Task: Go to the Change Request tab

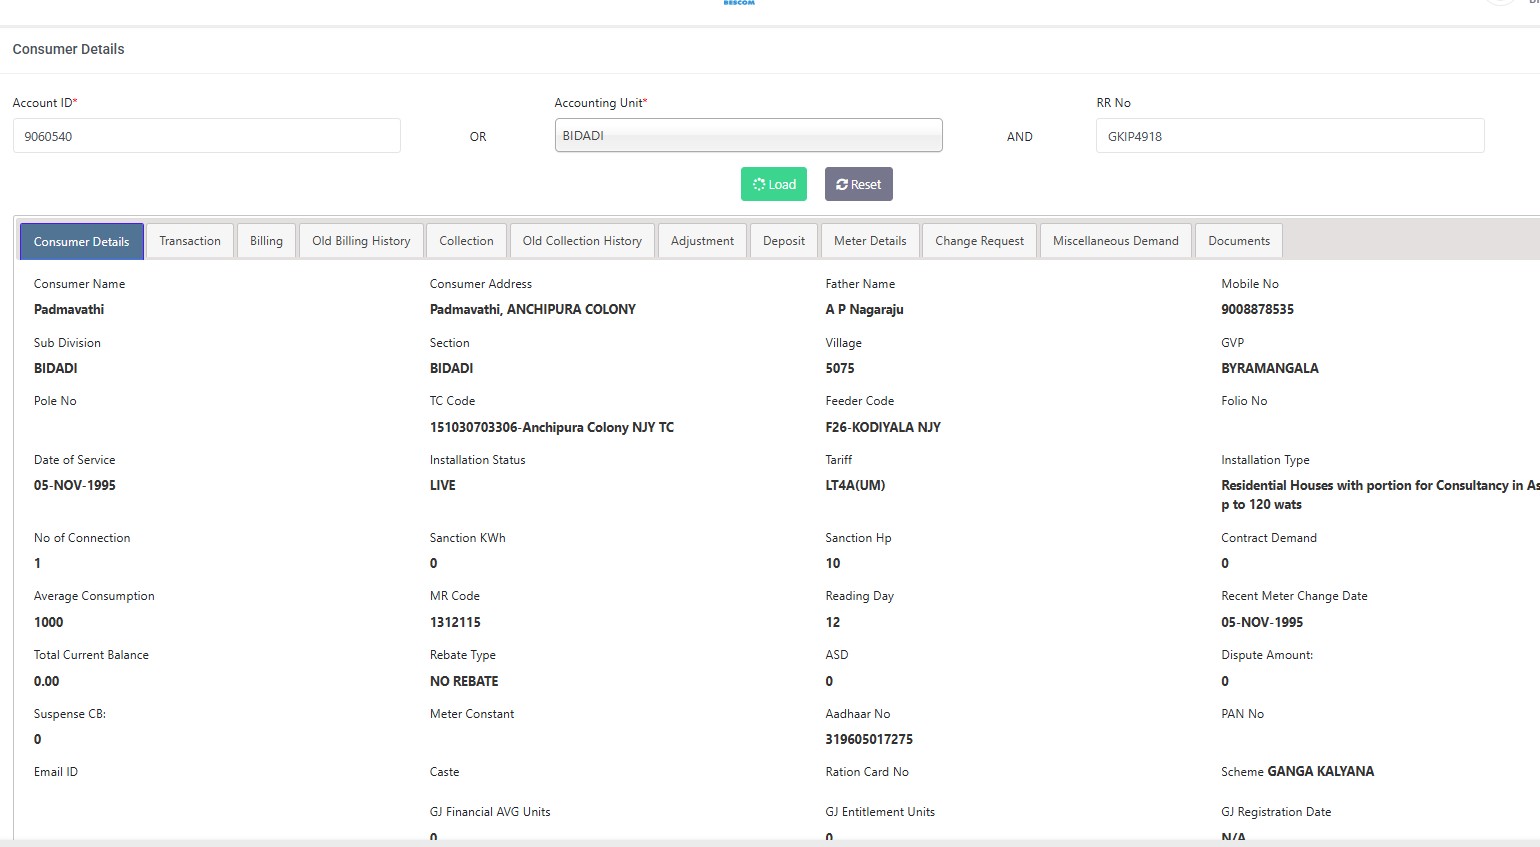Action: pos(980,241)
